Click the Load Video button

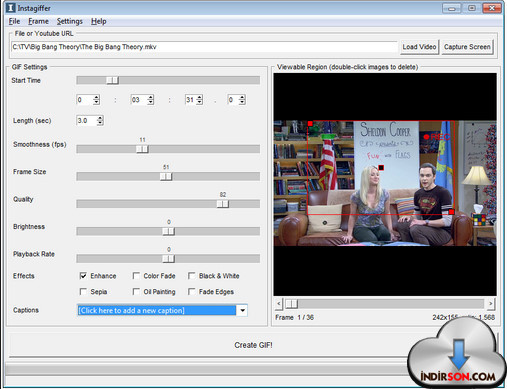(x=419, y=47)
